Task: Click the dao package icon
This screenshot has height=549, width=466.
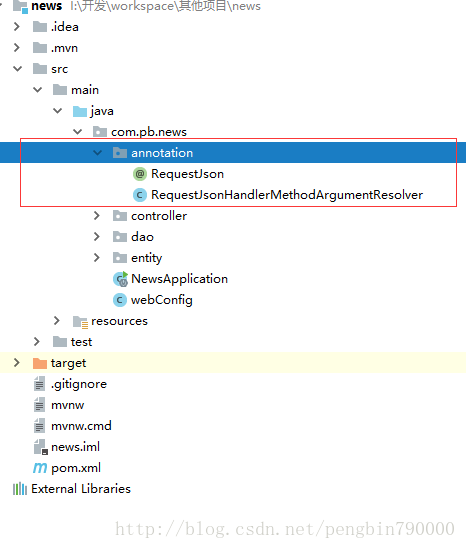Action: (120, 237)
